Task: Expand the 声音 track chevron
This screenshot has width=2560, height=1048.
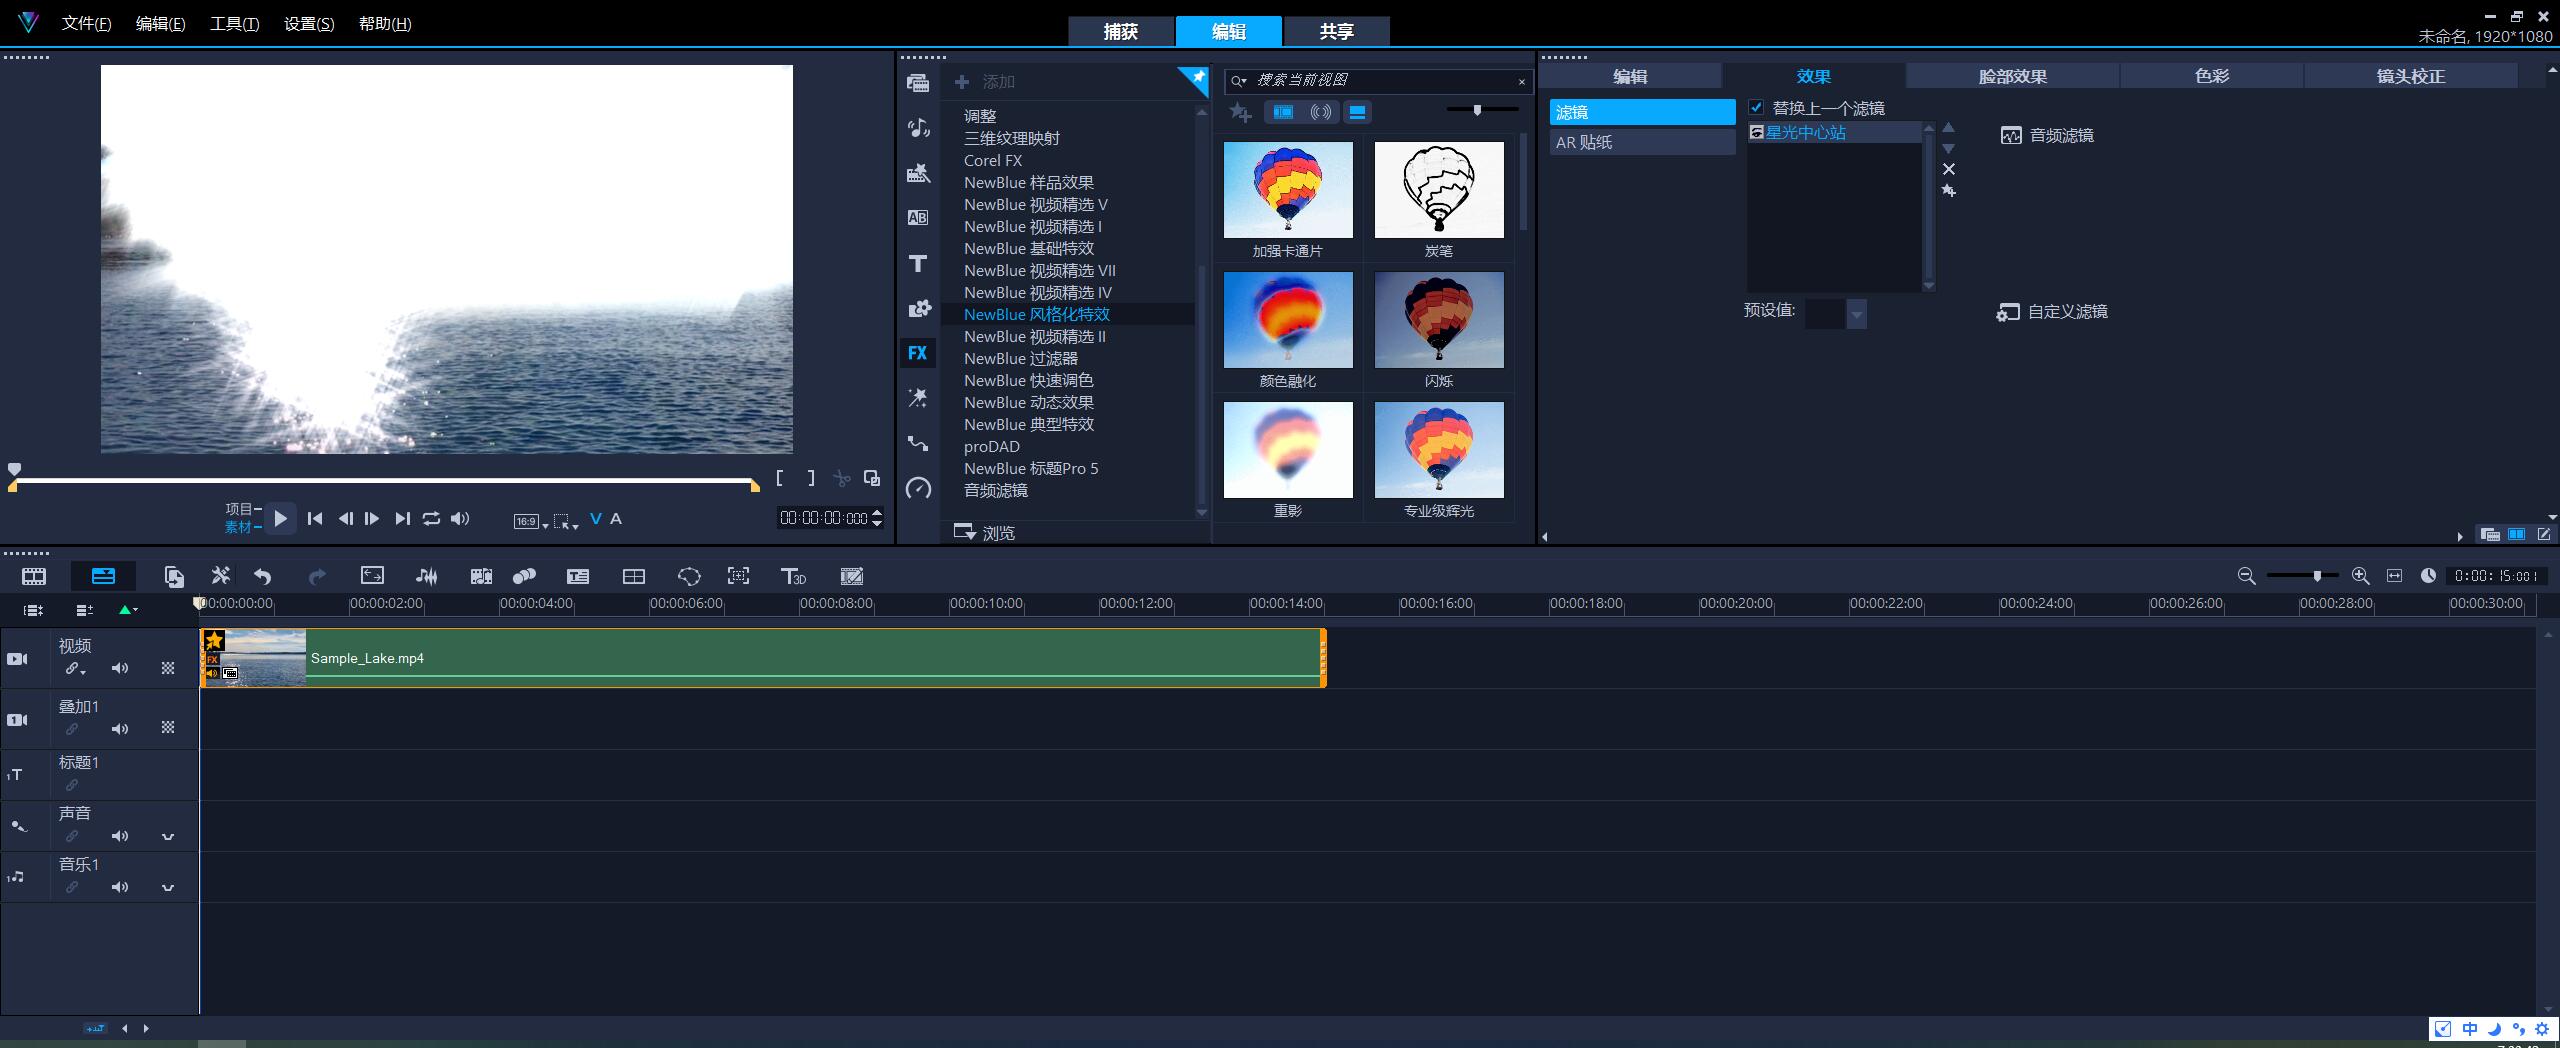Action: tap(168, 837)
